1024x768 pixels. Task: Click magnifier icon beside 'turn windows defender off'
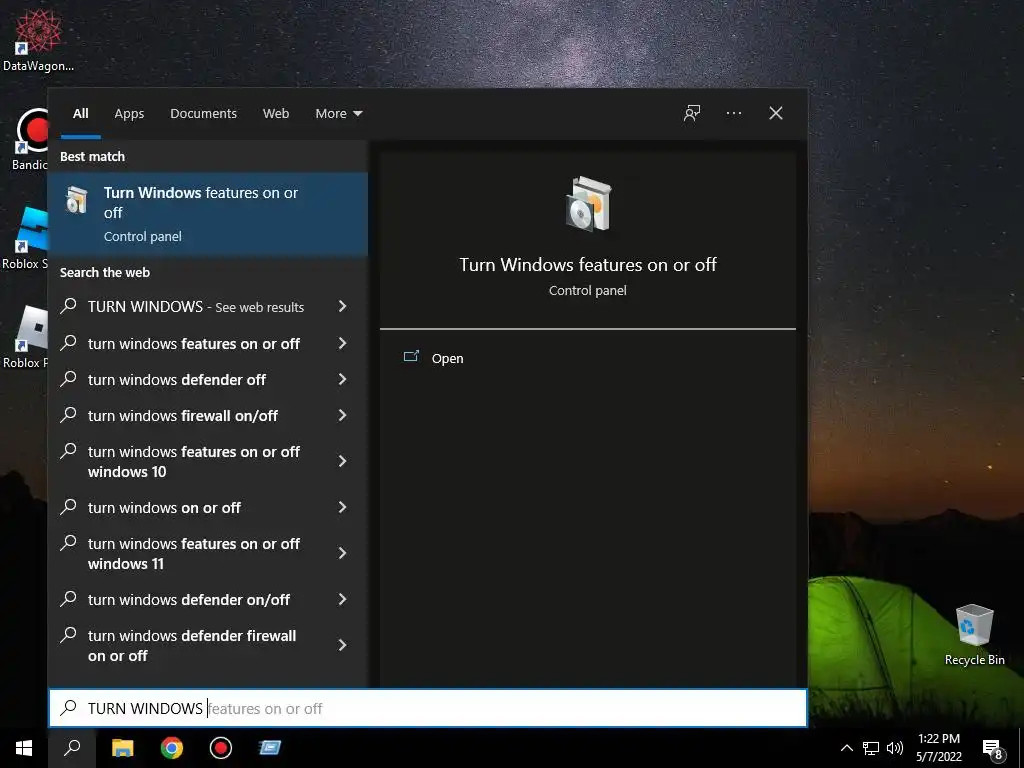pos(69,379)
